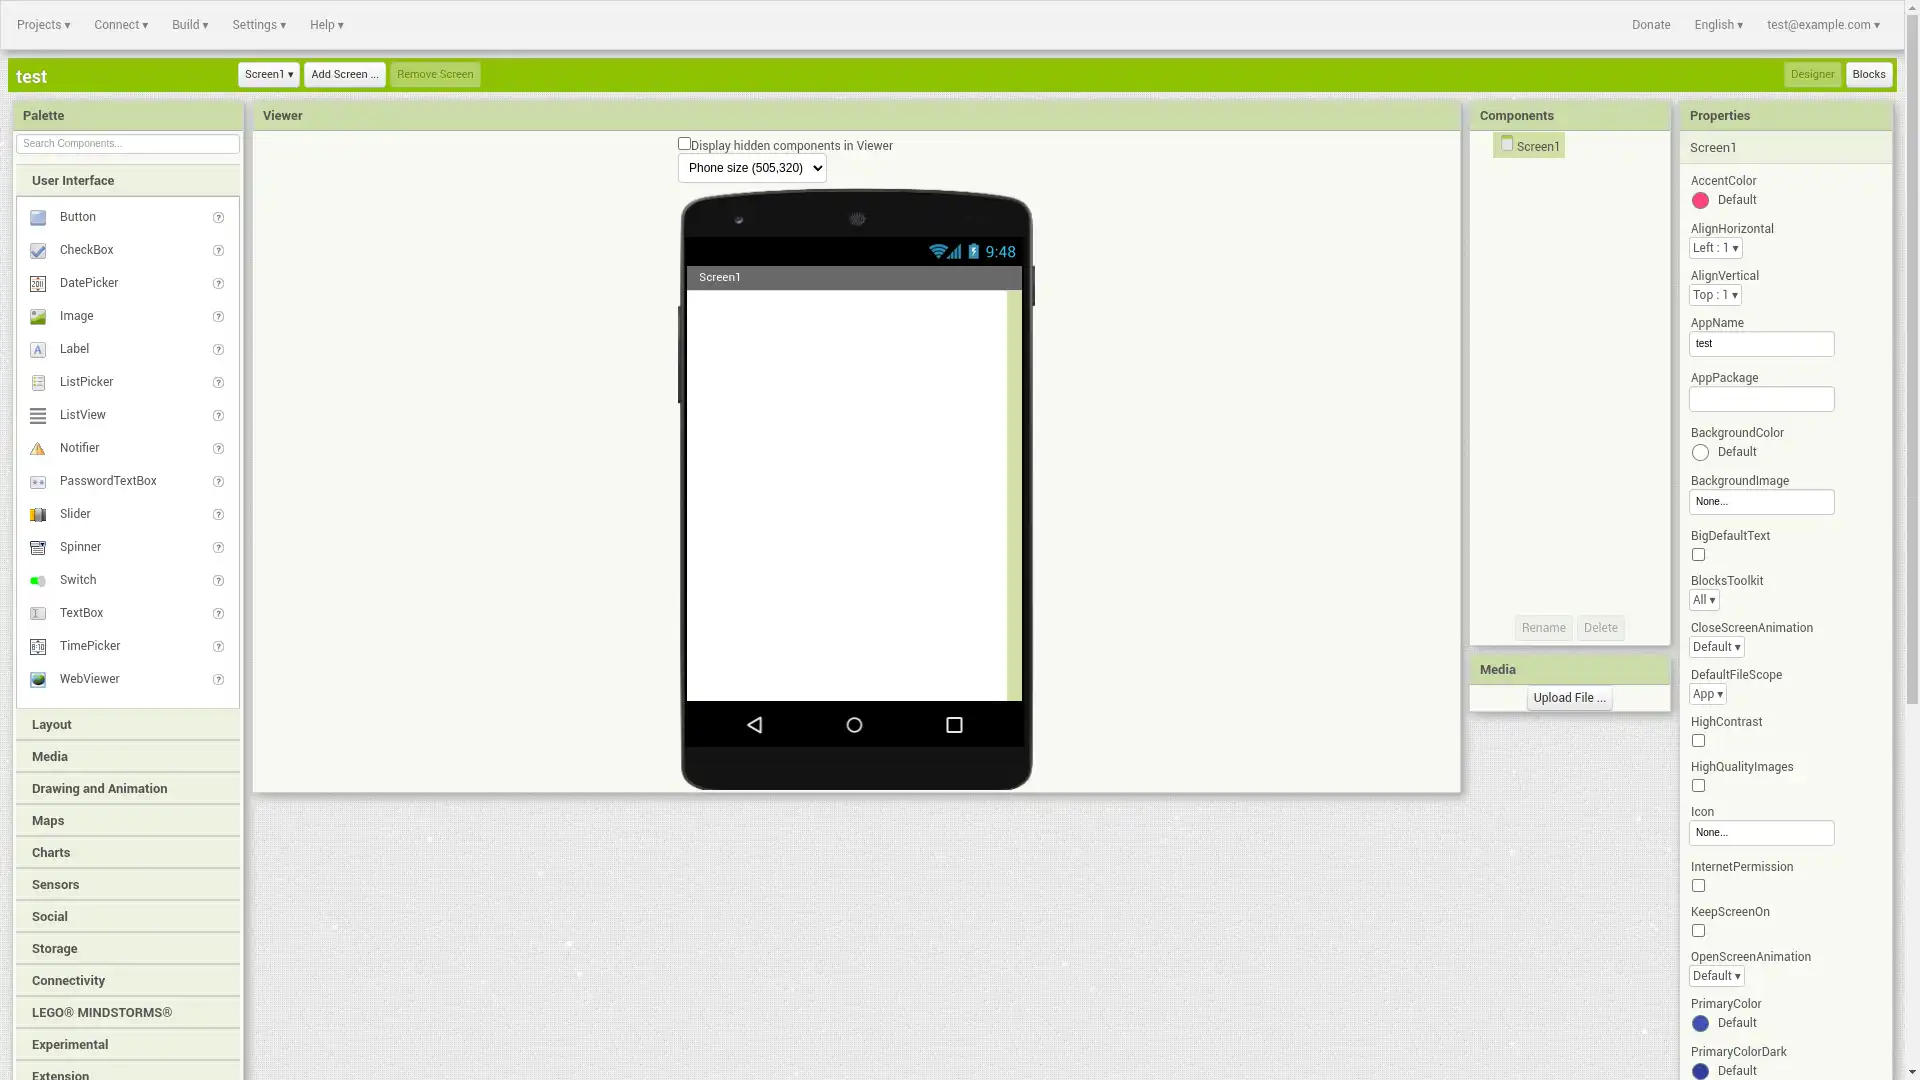This screenshot has height=1080, width=1920.
Task: Click the Upload File button in Media
Action: (1569, 698)
